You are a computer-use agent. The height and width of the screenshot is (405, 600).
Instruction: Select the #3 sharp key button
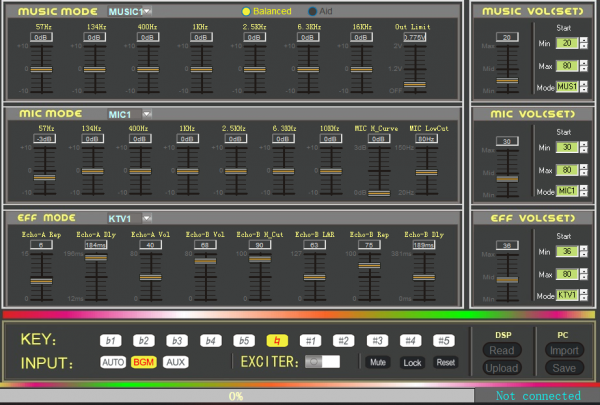coord(376,340)
